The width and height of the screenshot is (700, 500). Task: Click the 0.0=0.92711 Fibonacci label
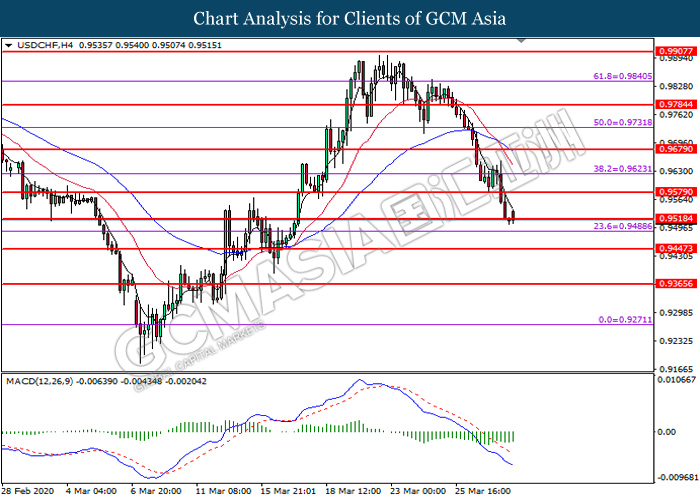click(625, 320)
